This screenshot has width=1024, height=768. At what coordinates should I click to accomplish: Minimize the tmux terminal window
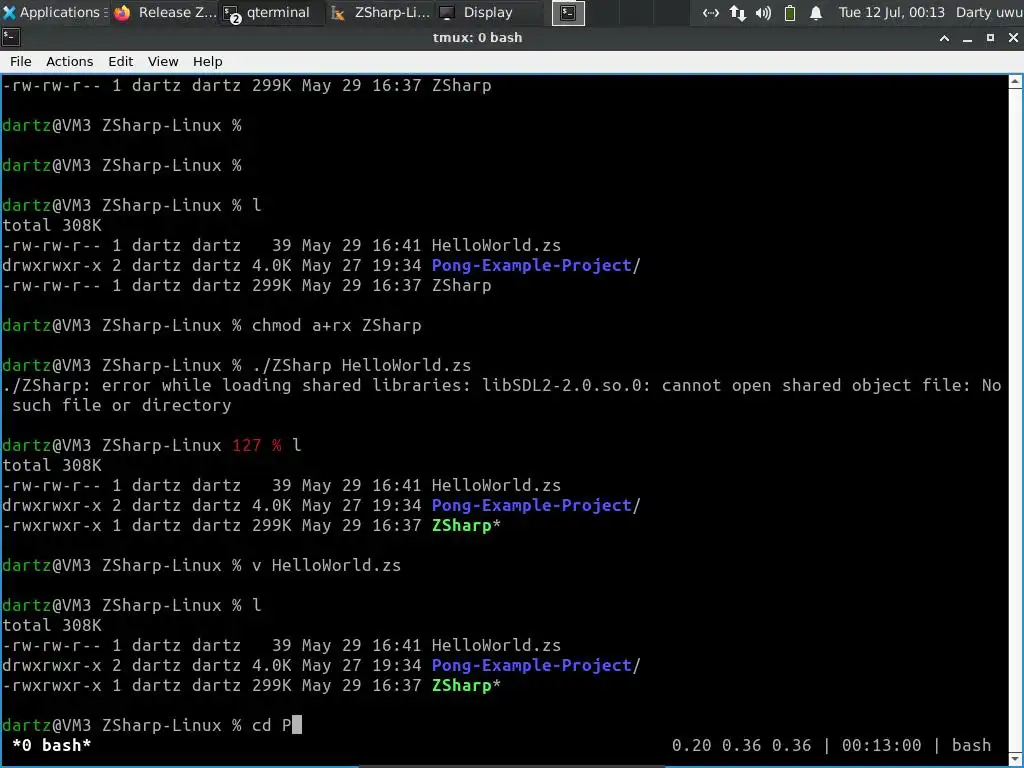(x=967, y=38)
